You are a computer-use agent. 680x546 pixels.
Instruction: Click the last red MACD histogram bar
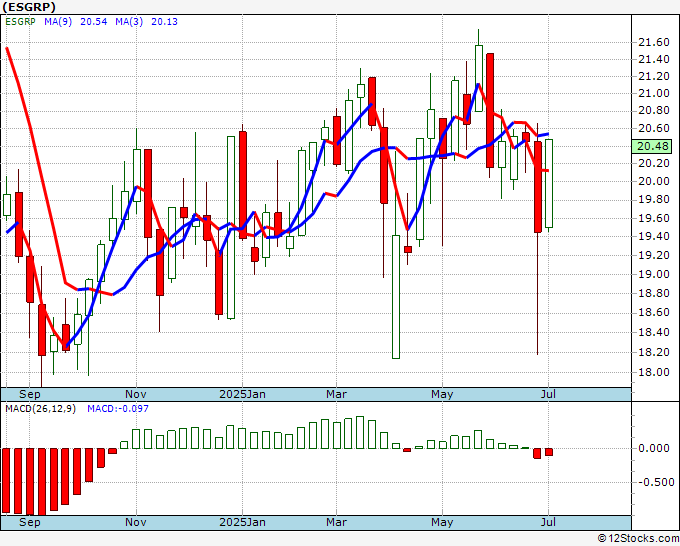pos(549,452)
